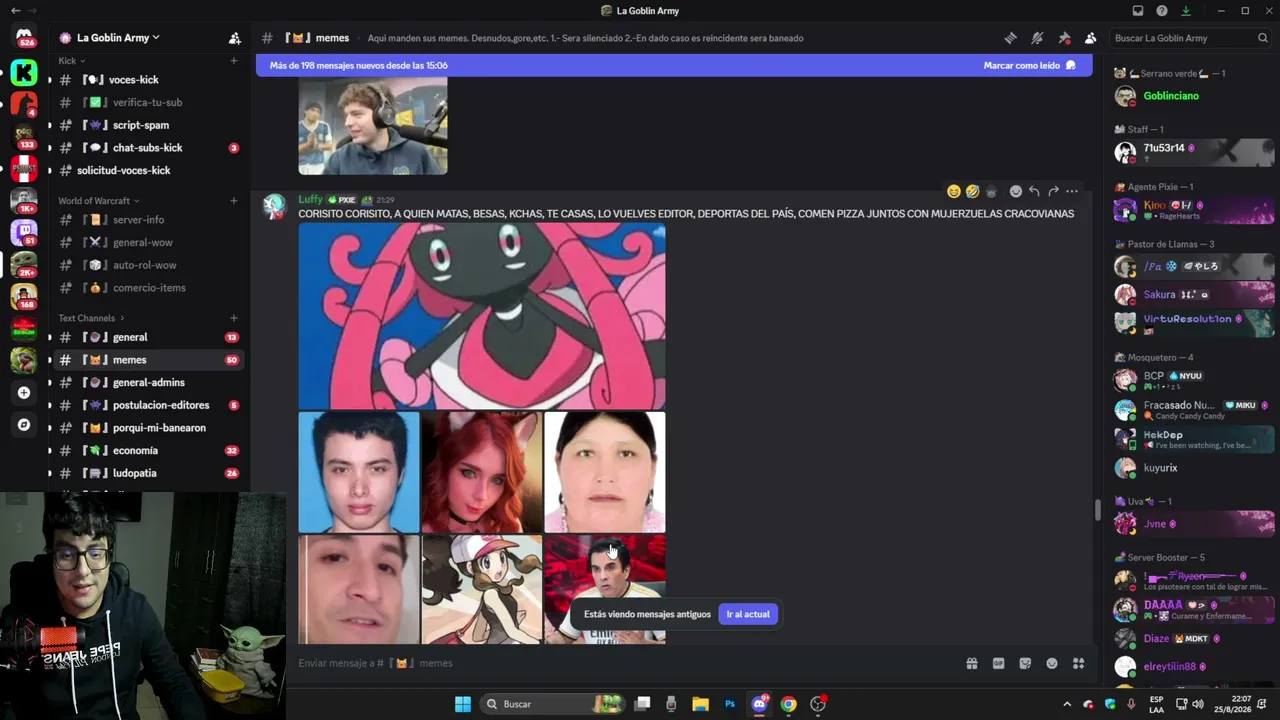
Task: Forward Luffy's message with the forward arrow
Action: (x=1053, y=191)
